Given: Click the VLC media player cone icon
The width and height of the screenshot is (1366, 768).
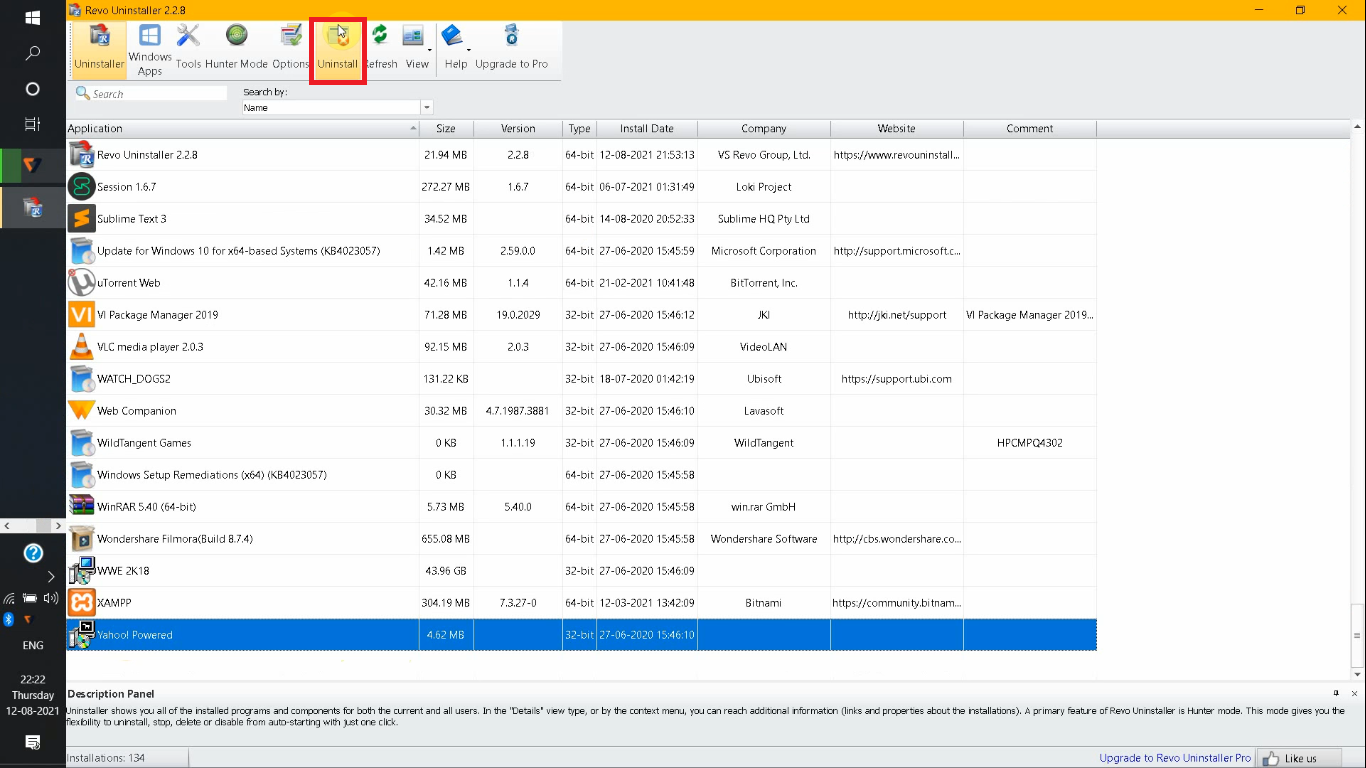Looking at the screenshot, I should click(81, 347).
